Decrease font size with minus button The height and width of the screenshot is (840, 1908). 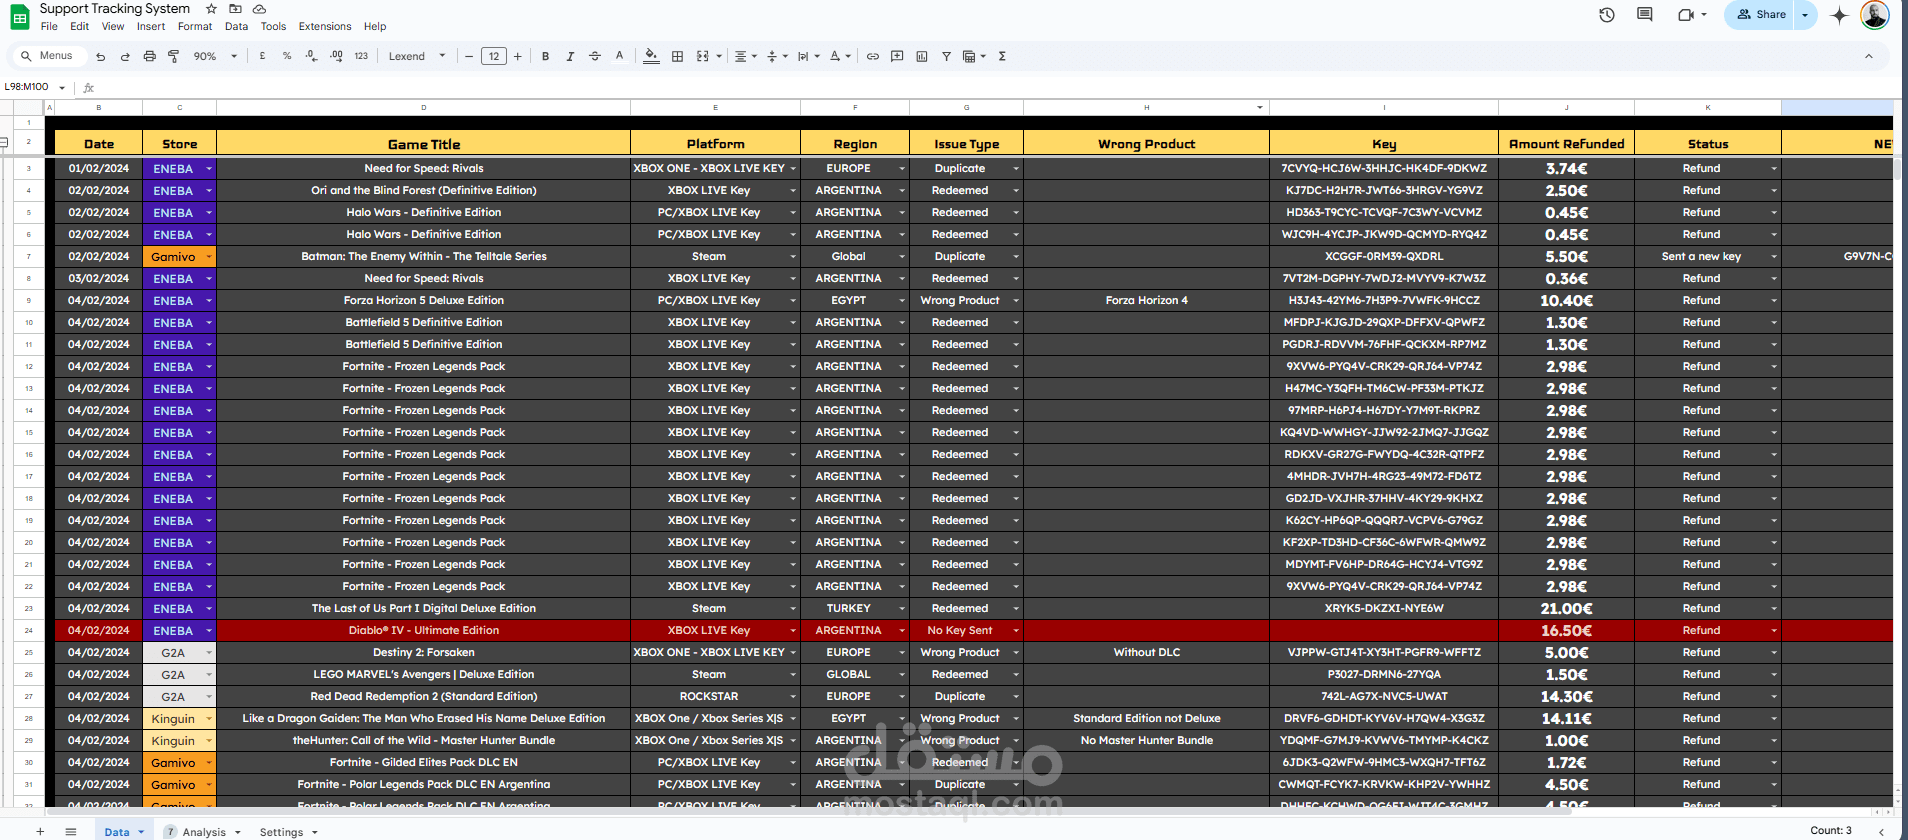pyautogui.click(x=469, y=56)
